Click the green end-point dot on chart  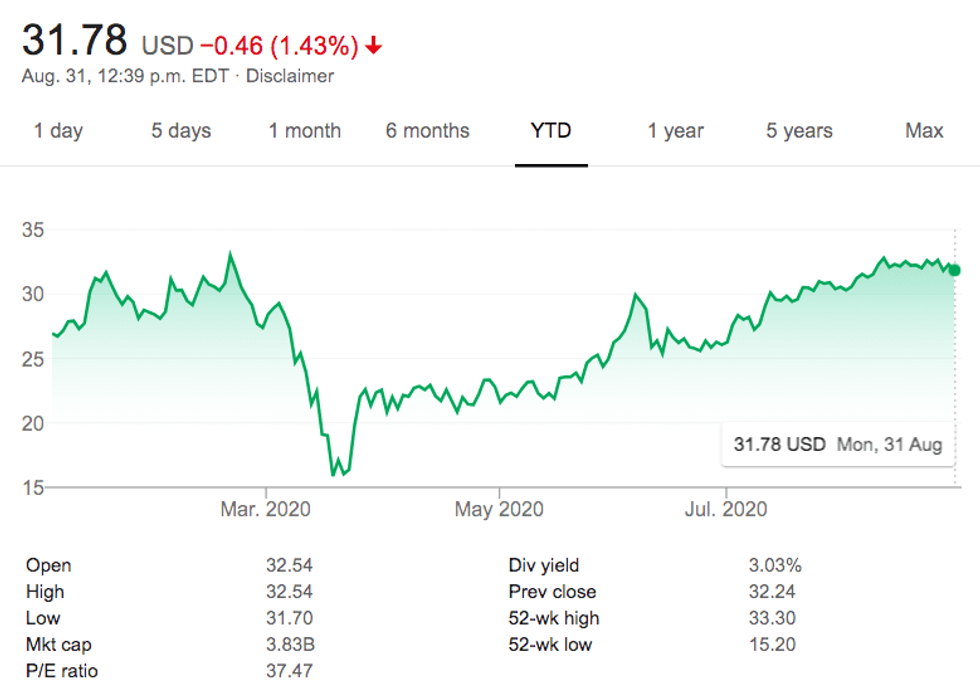(x=955, y=270)
